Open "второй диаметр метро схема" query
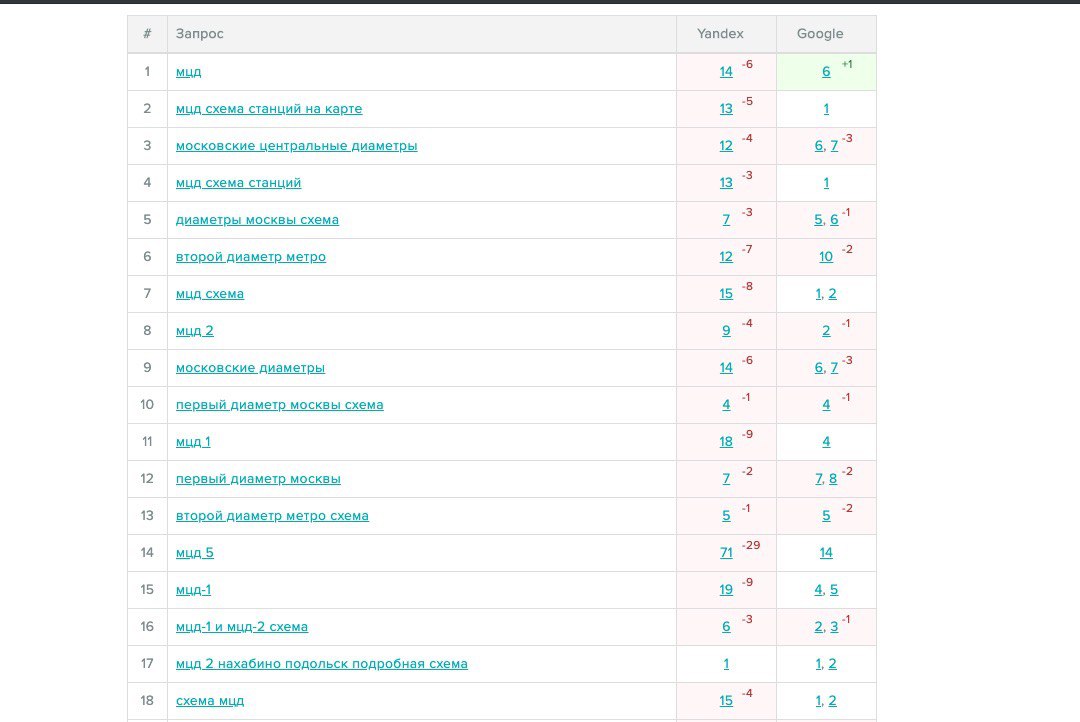 pos(272,516)
